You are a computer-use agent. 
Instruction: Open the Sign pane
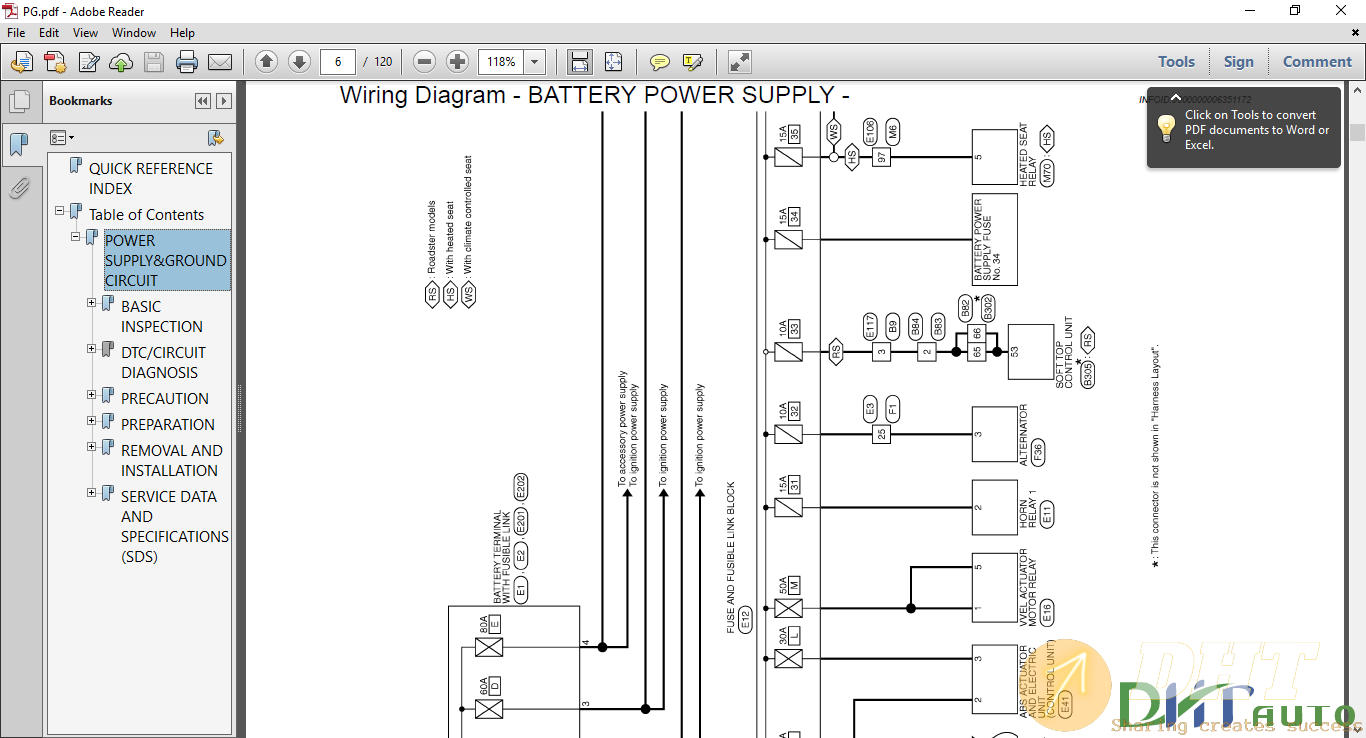pos(1238,62)
